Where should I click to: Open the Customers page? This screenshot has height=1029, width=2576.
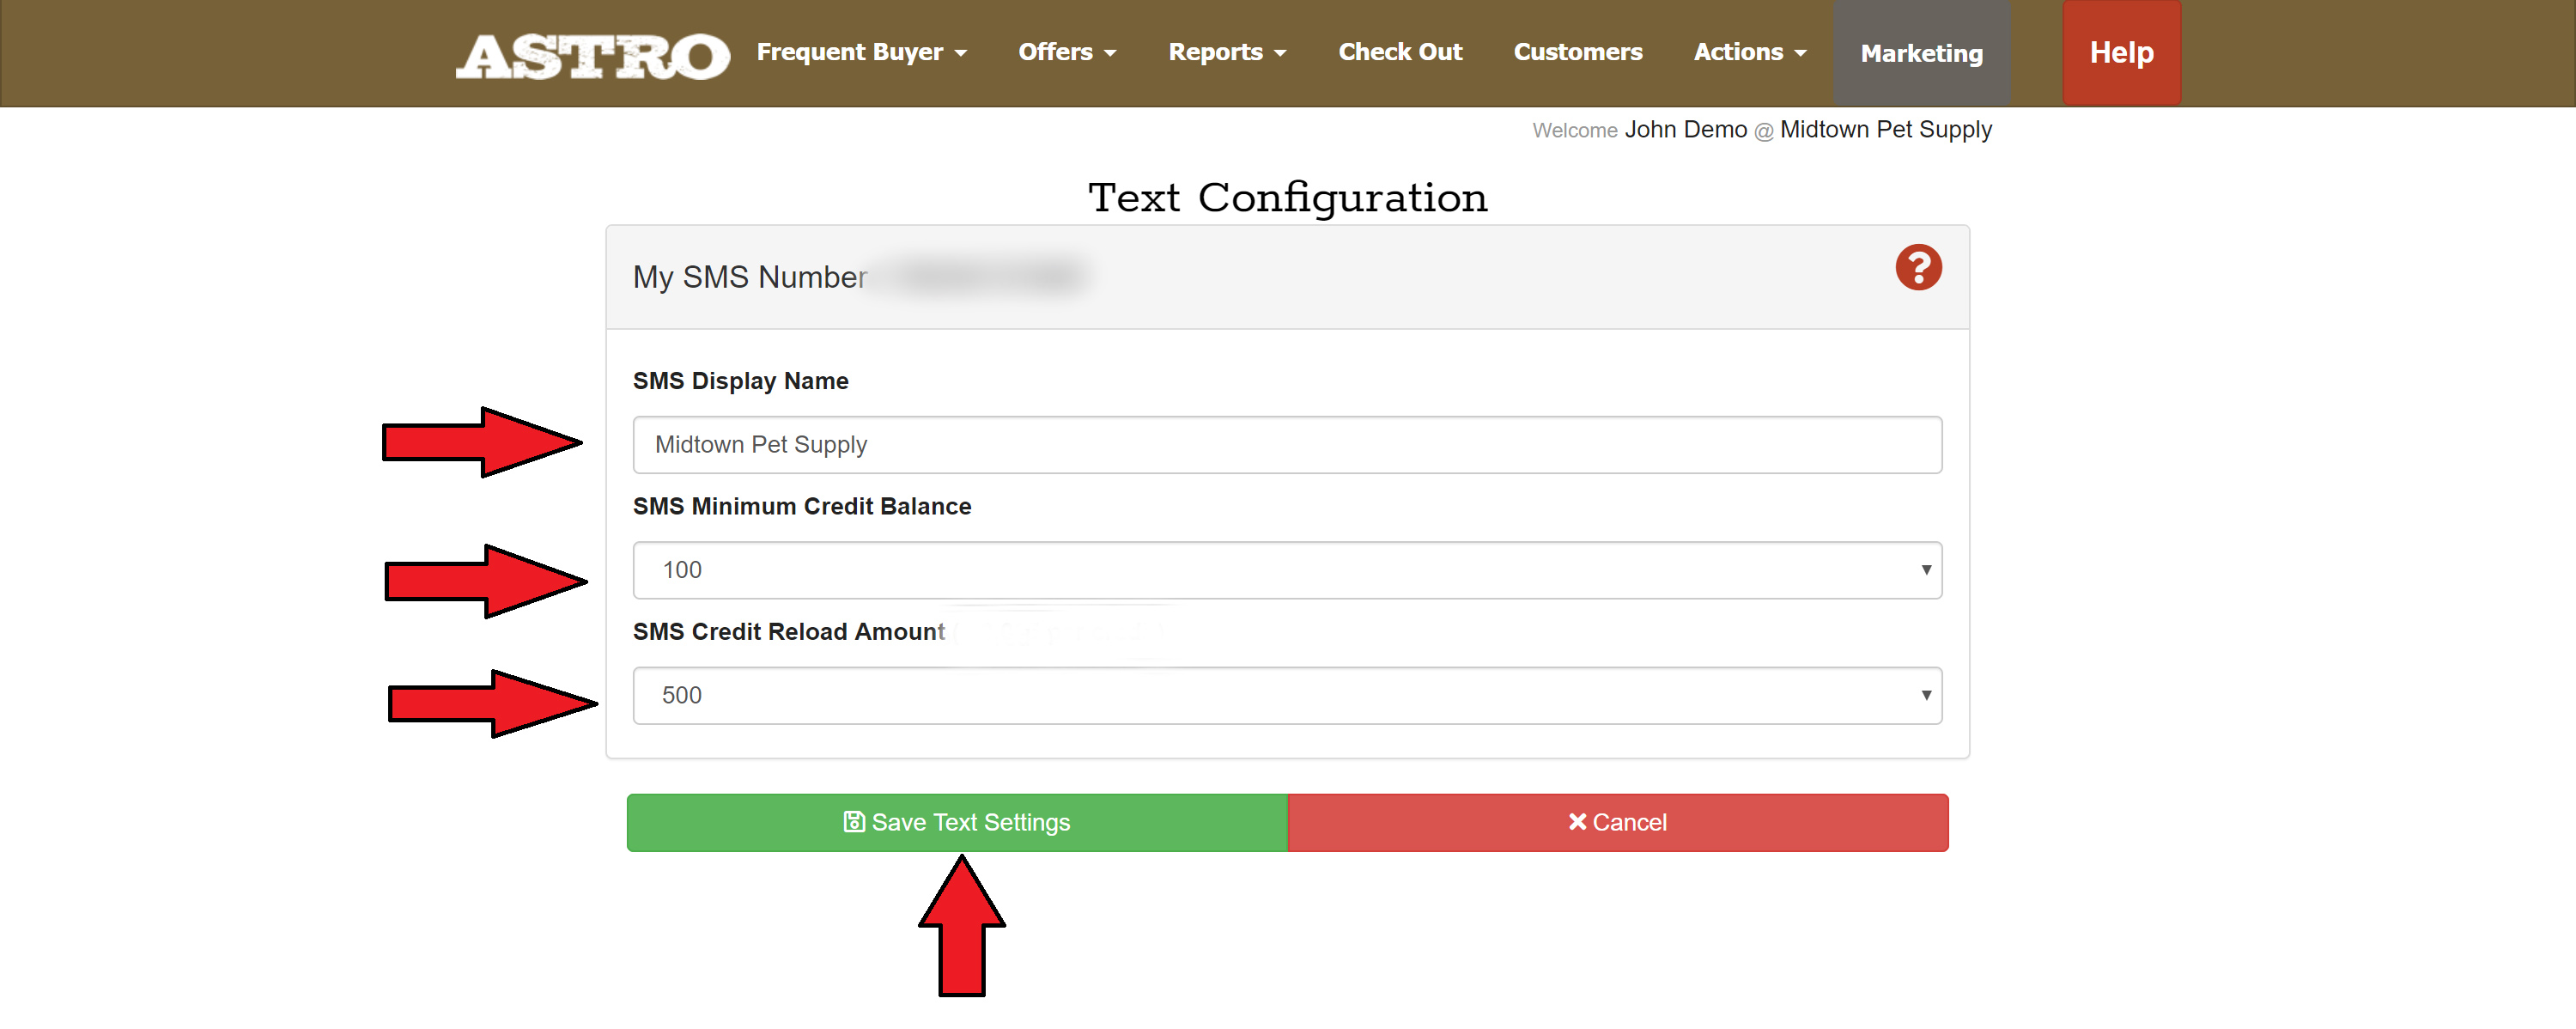[1577, 52]
